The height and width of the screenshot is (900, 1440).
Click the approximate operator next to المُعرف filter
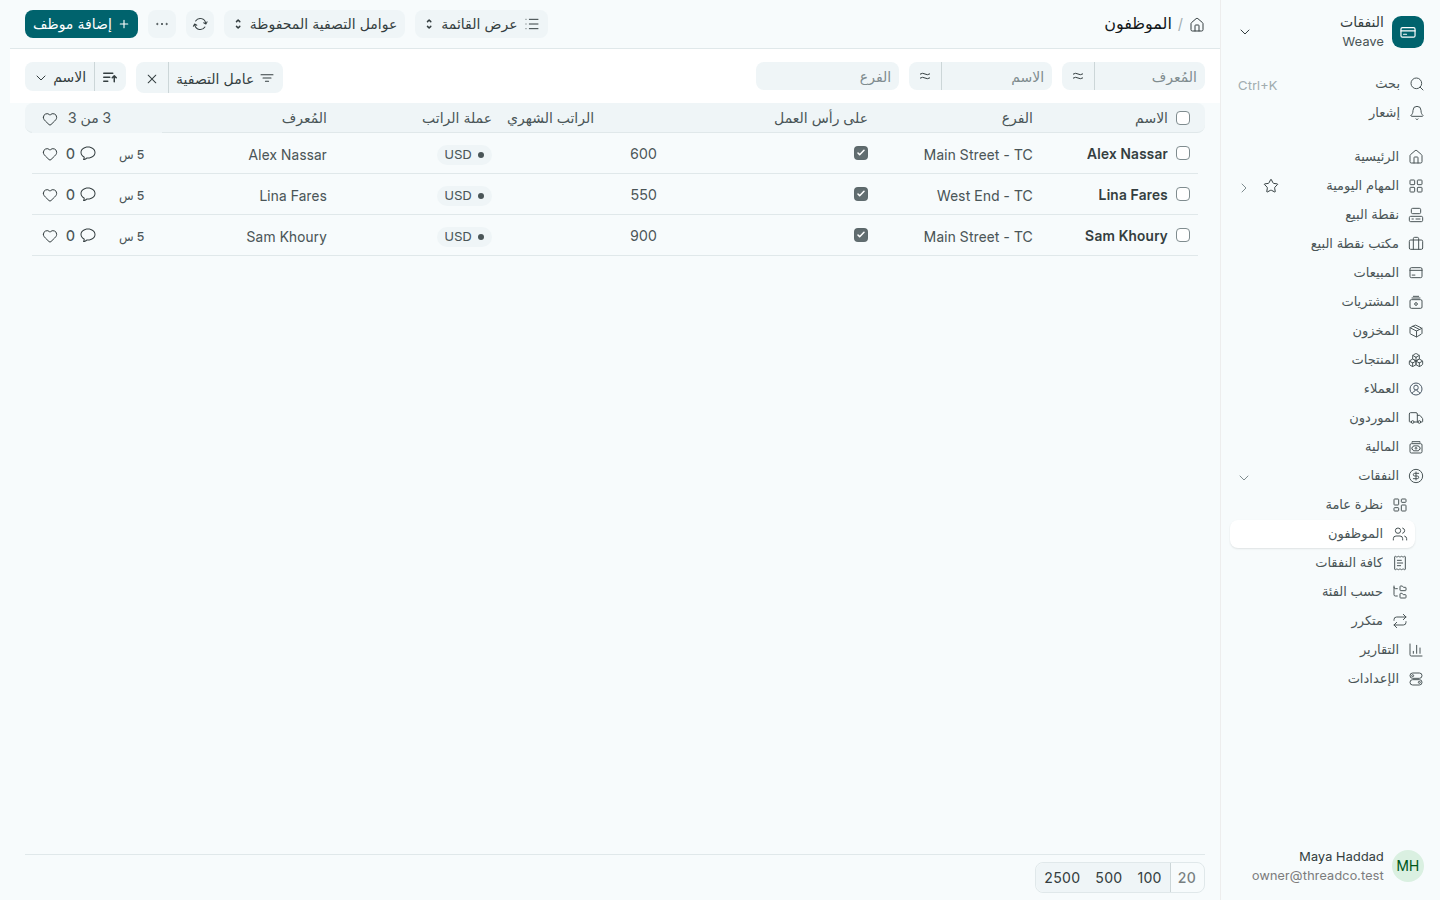1078,76
